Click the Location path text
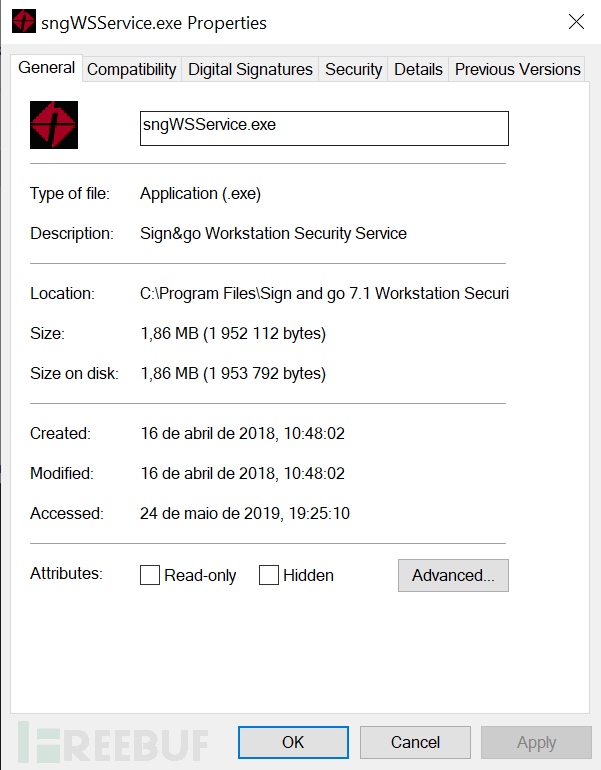The height and width of the screenshot is (770, 601). [x=324, y=293]
